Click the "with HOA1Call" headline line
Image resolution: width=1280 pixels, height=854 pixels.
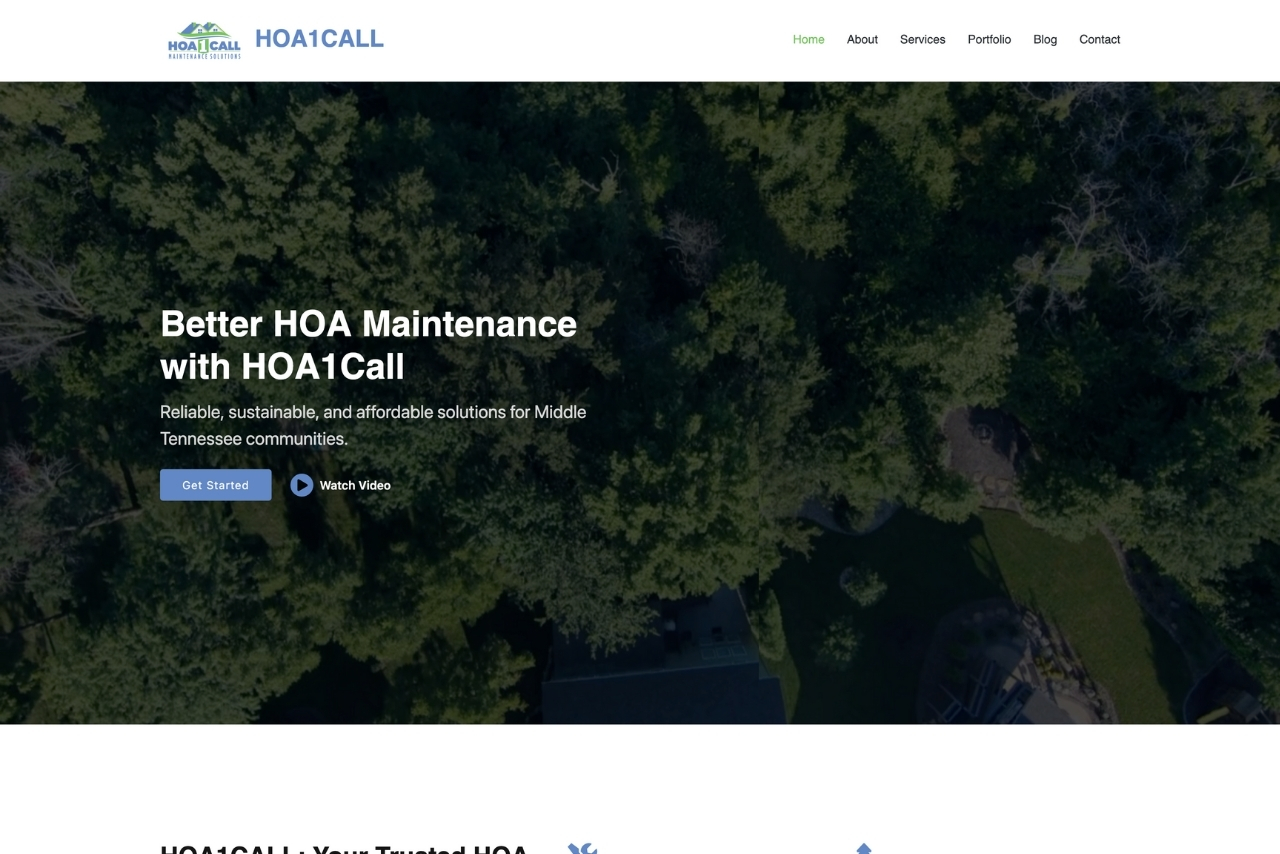(x=282, y=367)
